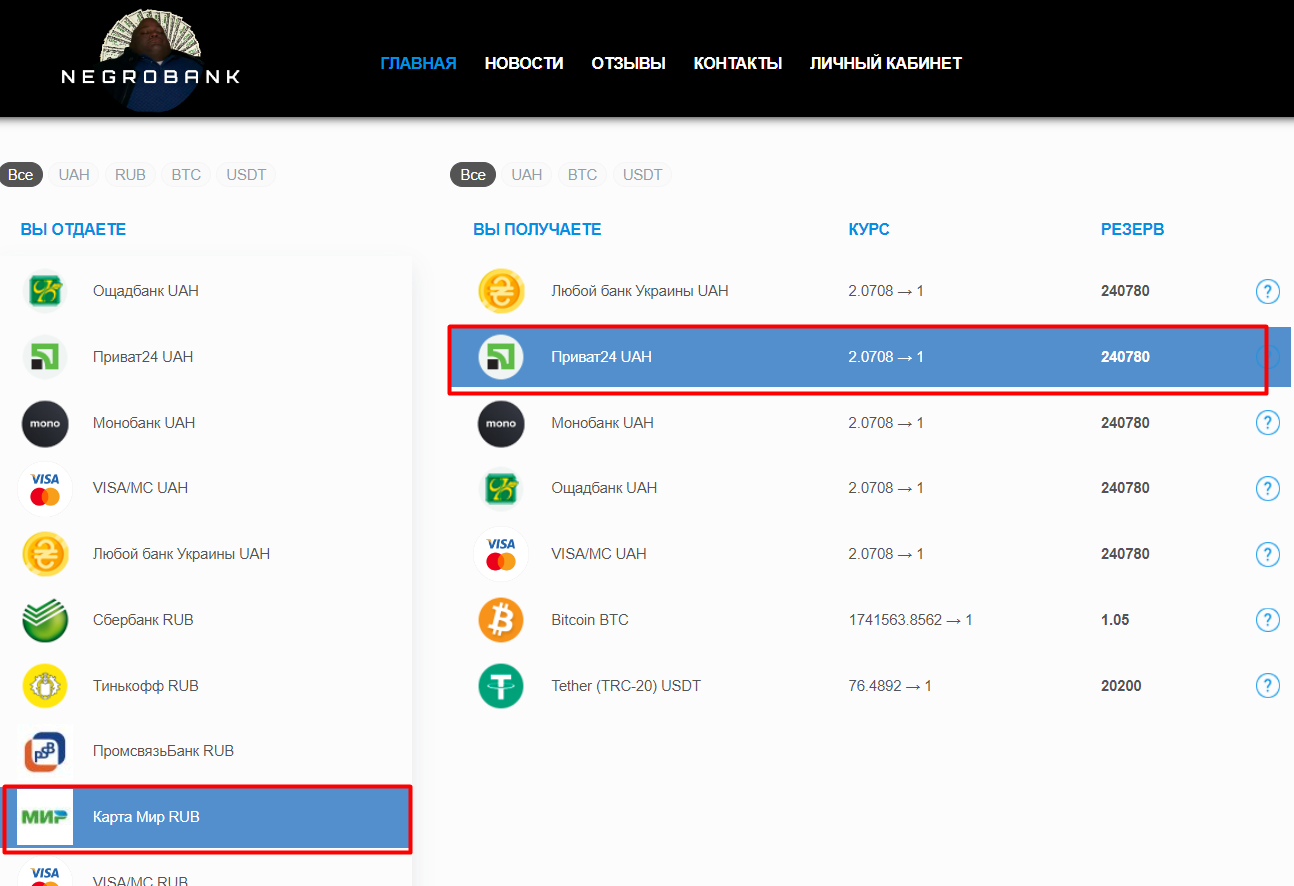Open help icon for Любой банк Украины row

[x=1267, y=291]
